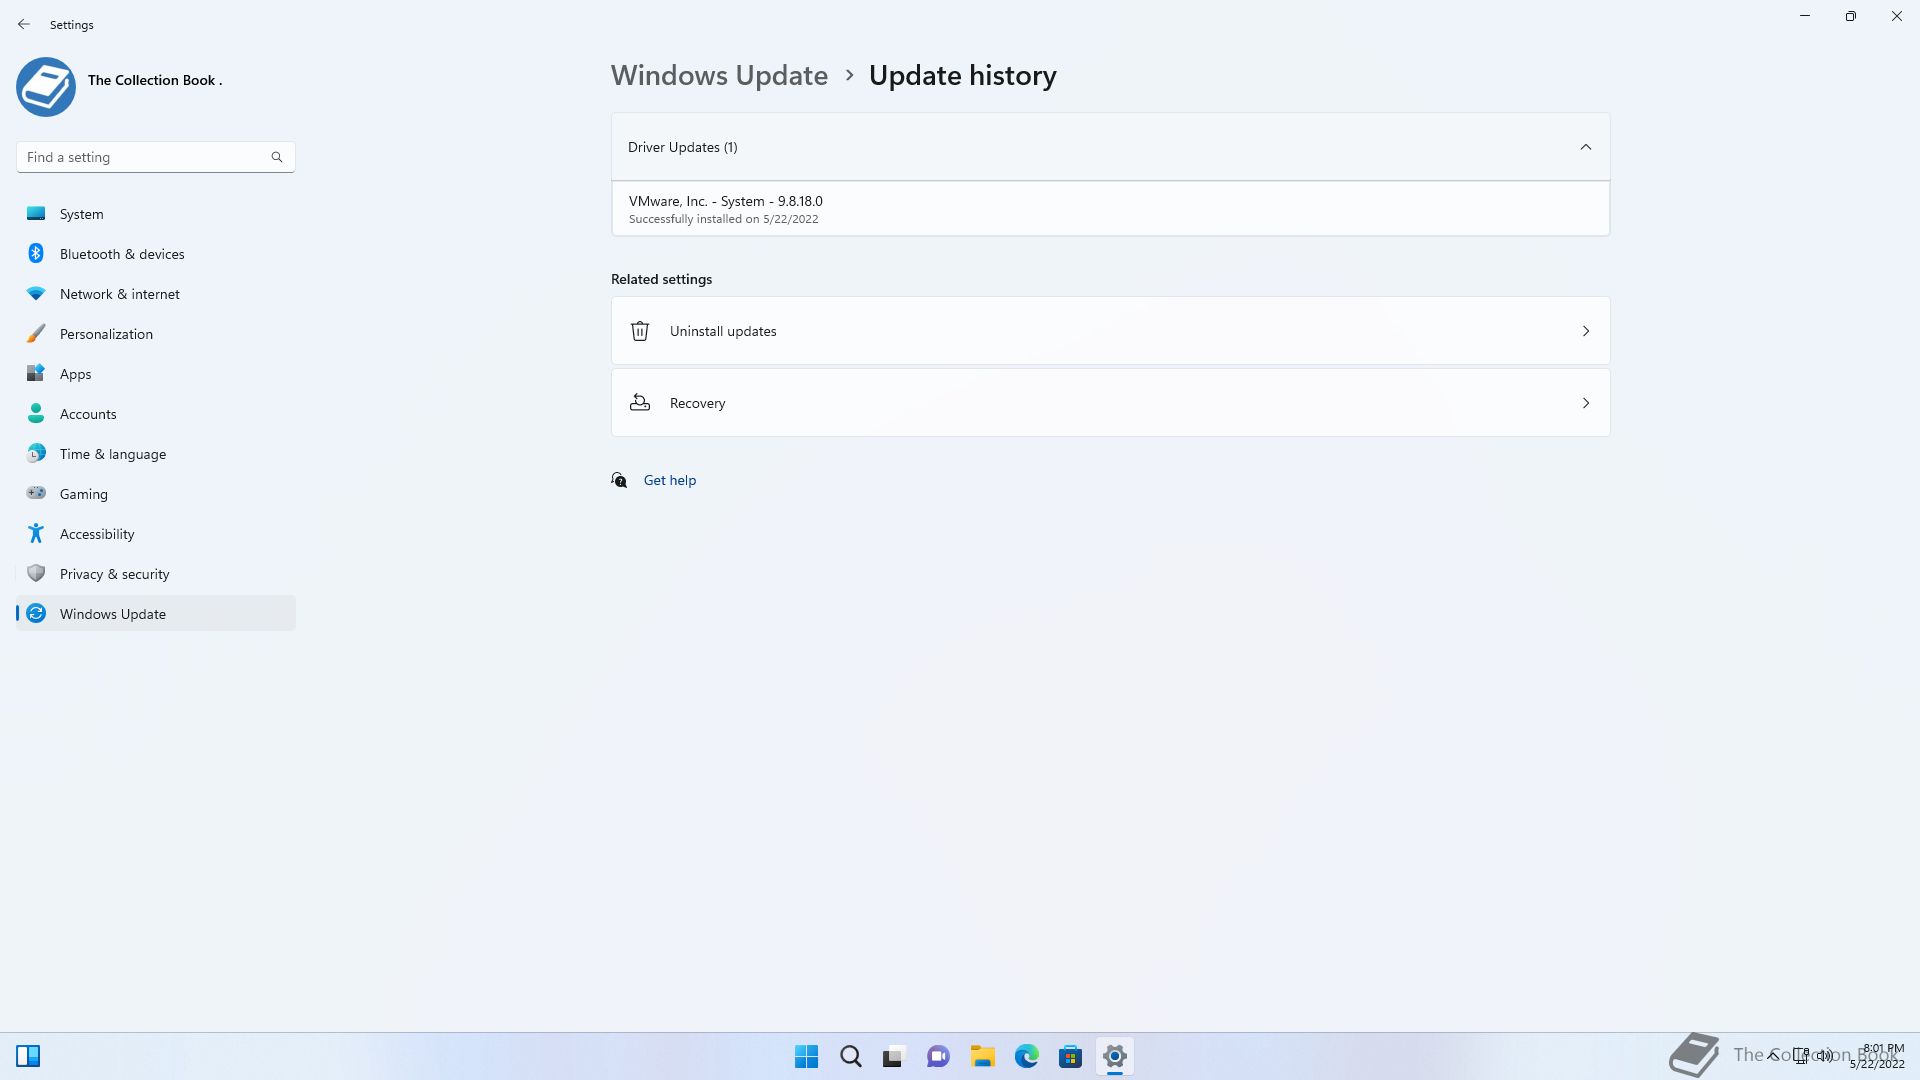The width and height of the screenshot is (1920, 1080).
Task: Open Microsoft Store from taskbar
Action: (1070, 1056)
